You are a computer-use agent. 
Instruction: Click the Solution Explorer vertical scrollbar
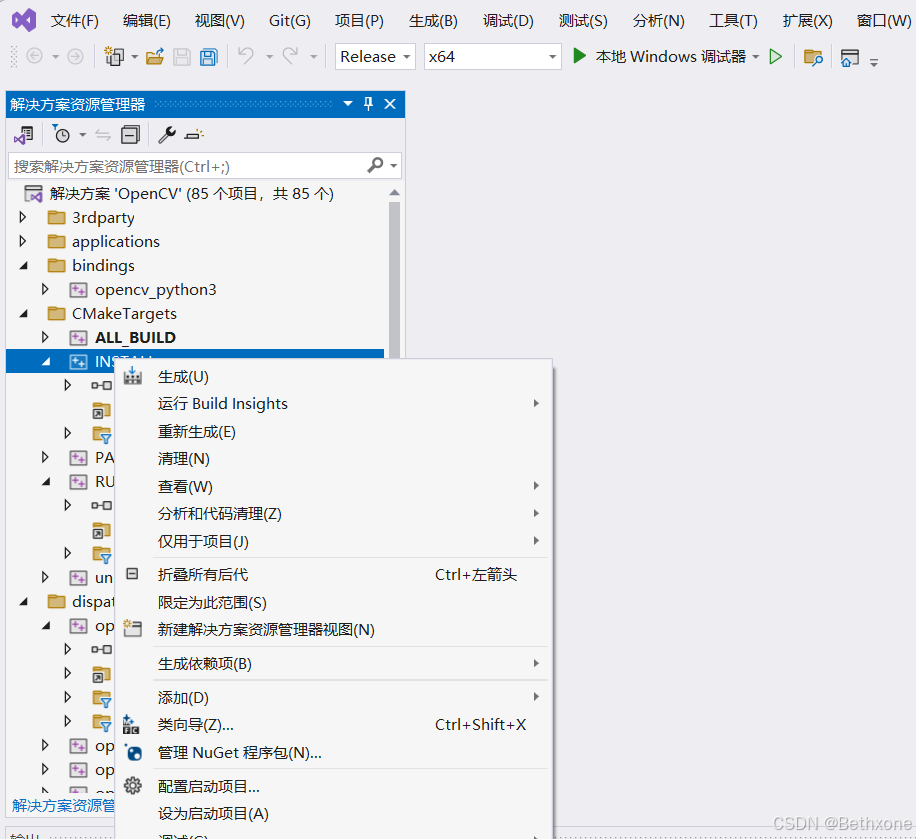tap(394, 280)
